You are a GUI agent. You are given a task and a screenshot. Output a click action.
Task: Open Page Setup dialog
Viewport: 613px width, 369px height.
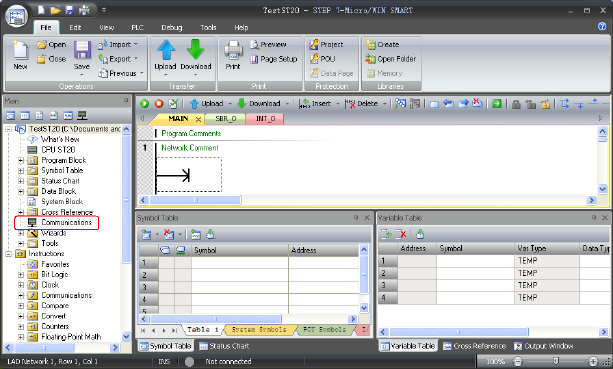(274, 59)
